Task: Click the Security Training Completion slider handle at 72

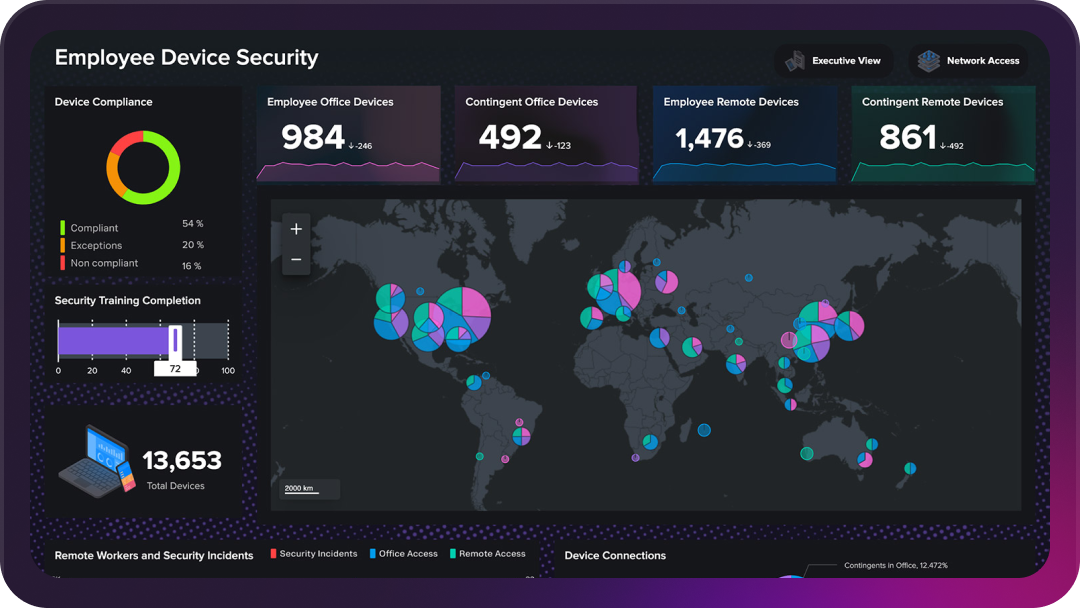Action: point(175,339)
